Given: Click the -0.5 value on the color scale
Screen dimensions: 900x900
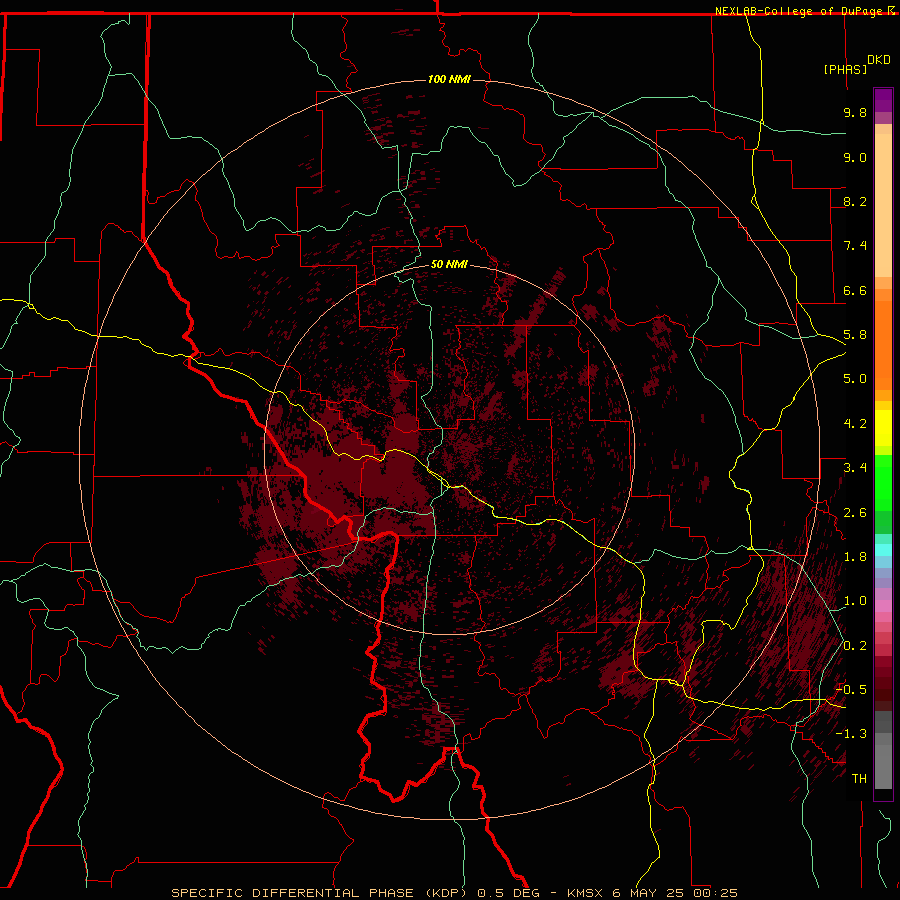Looking at the screenshot, I should [x=851, y=690].
